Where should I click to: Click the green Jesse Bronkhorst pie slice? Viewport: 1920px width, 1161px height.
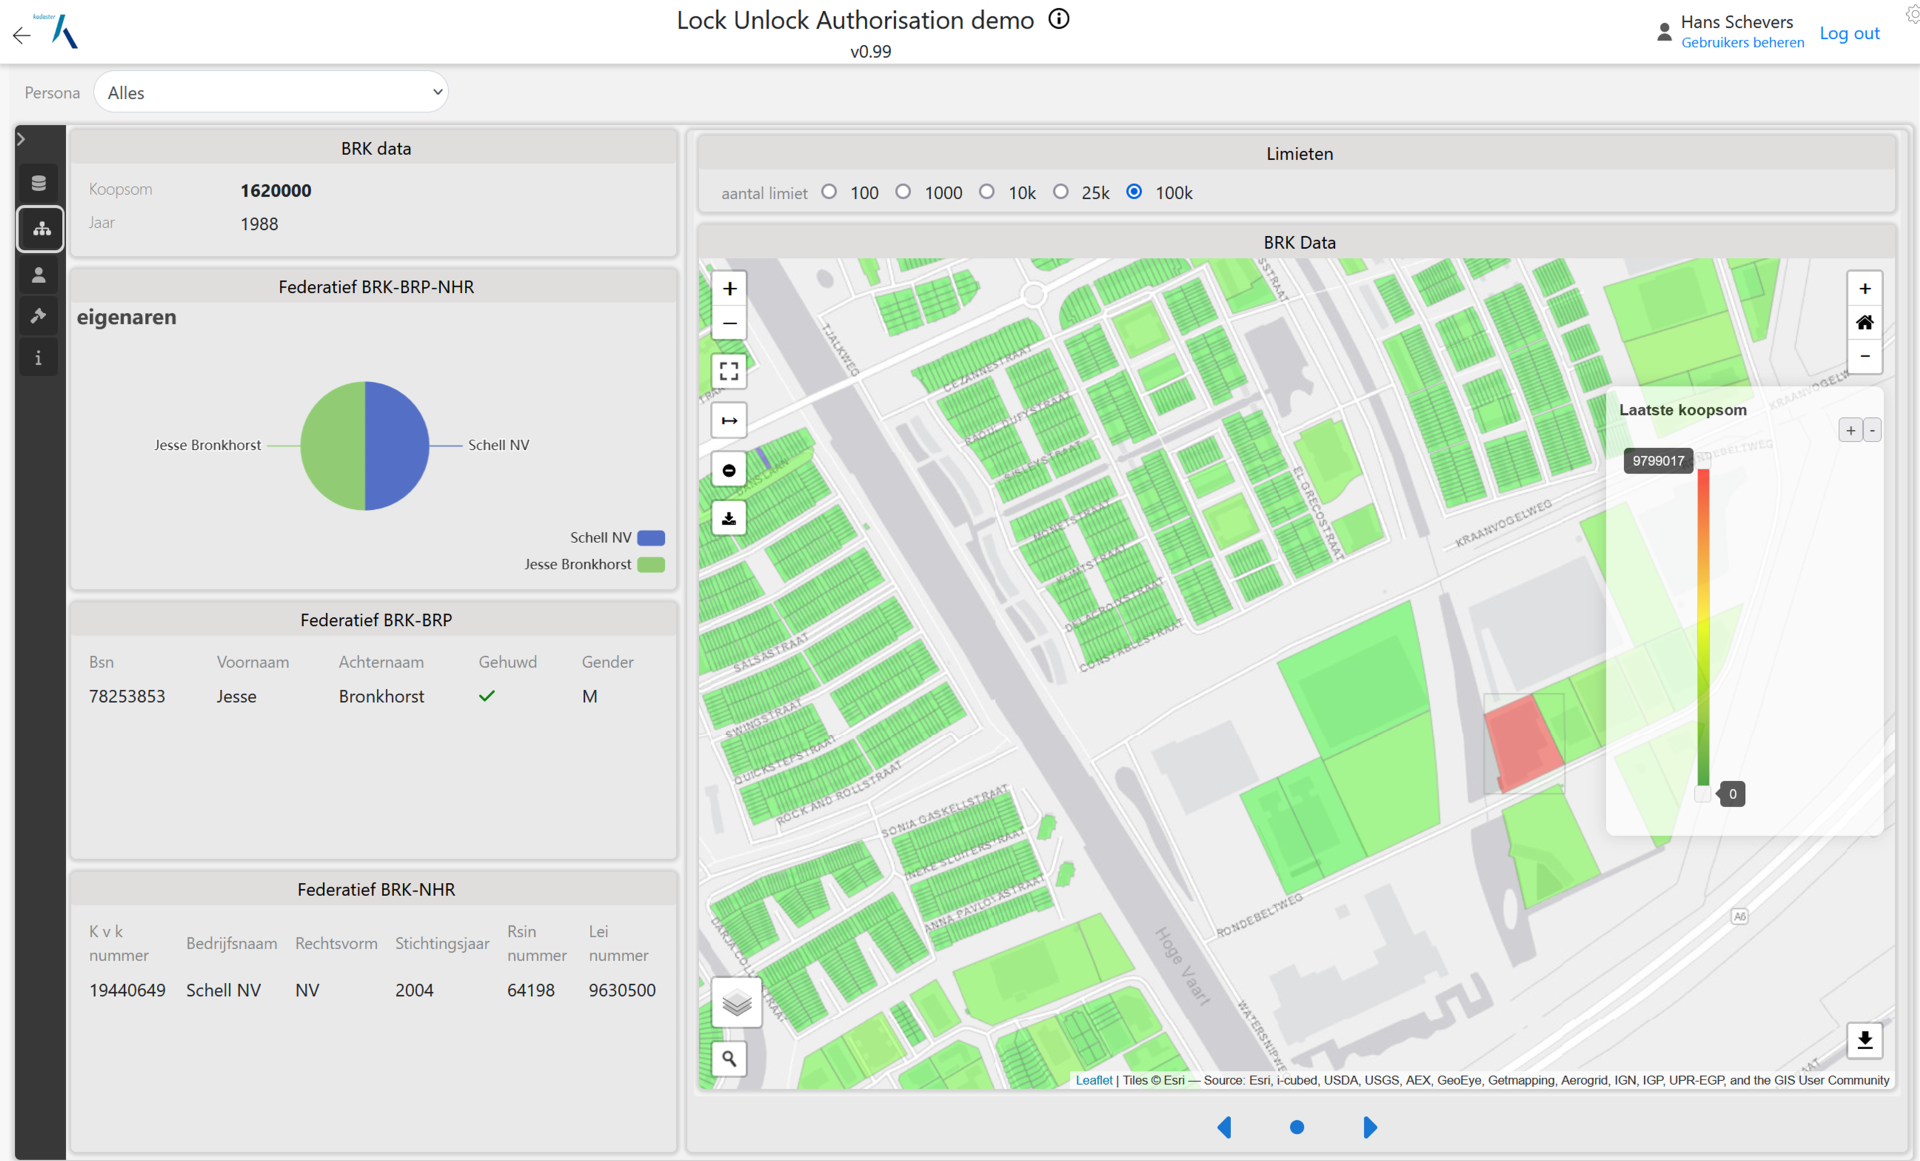332,446
